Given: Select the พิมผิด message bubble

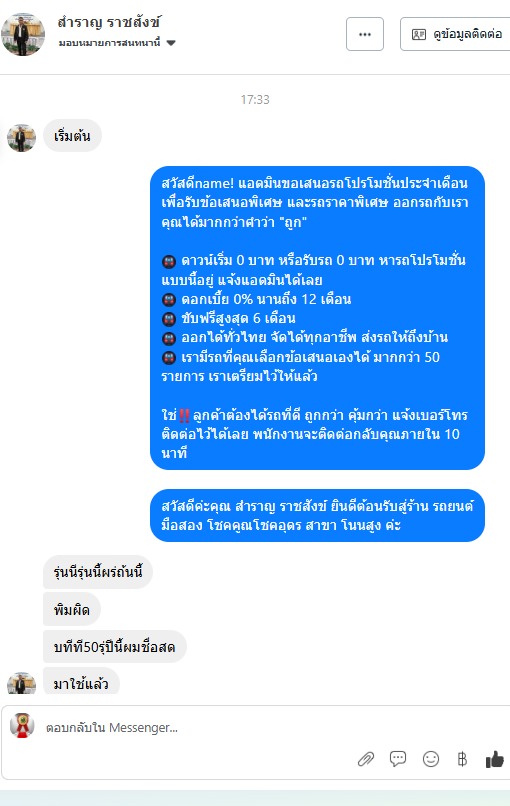Looking at the screenshot, I should pyautogui.click(x=71, y=610).
